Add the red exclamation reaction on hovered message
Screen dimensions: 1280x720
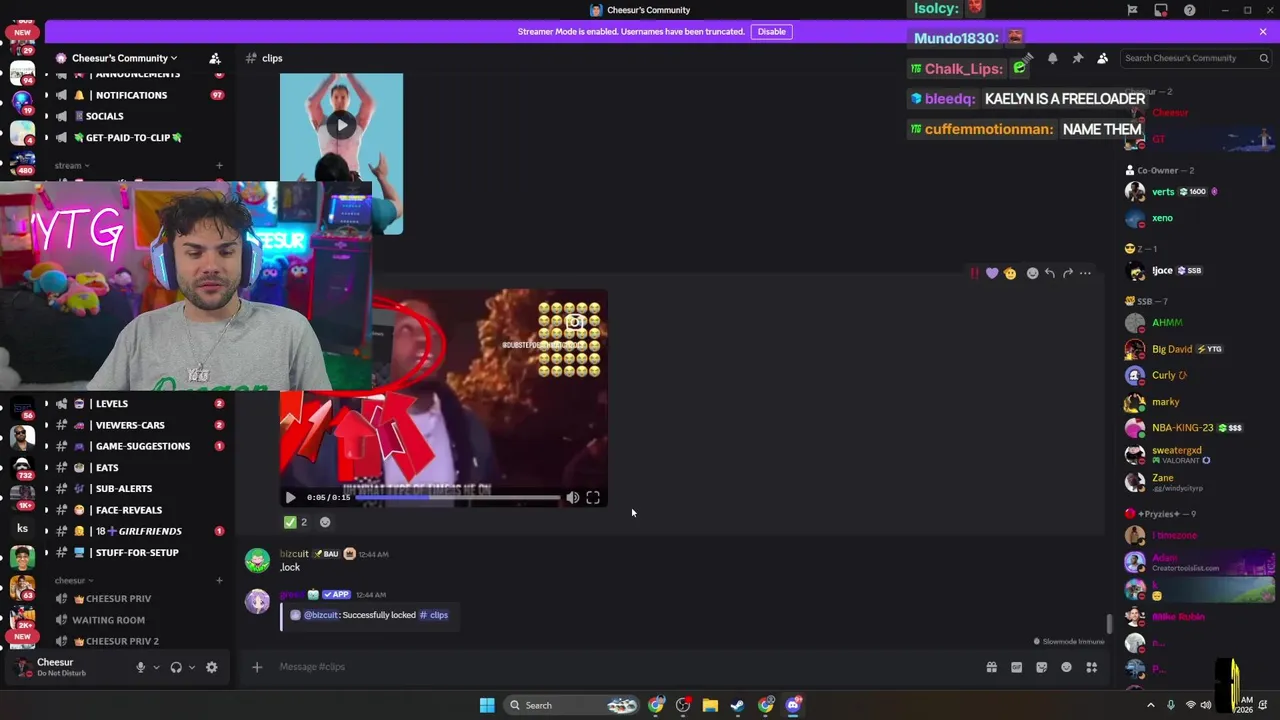(974, 273)
